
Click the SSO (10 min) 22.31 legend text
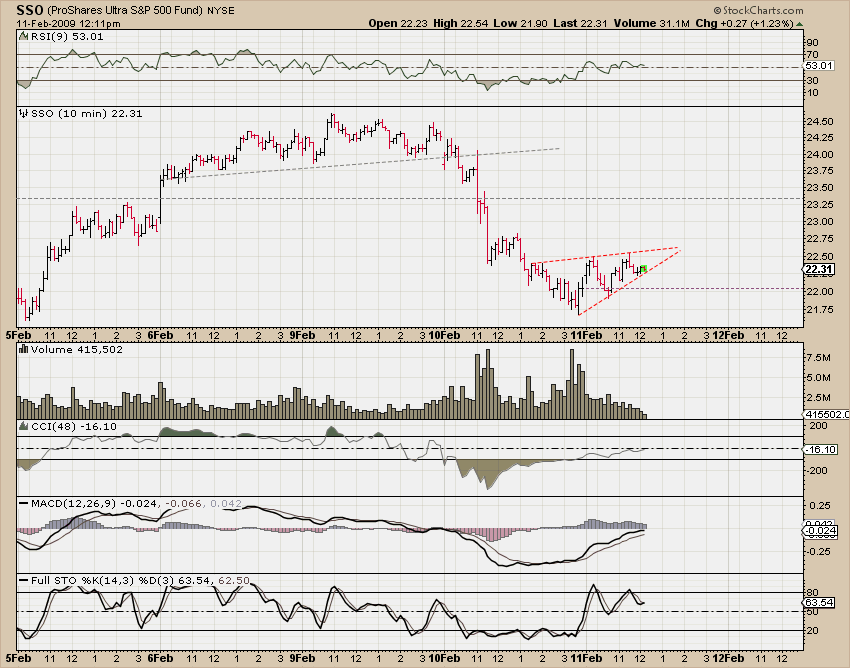click(87, 113)
